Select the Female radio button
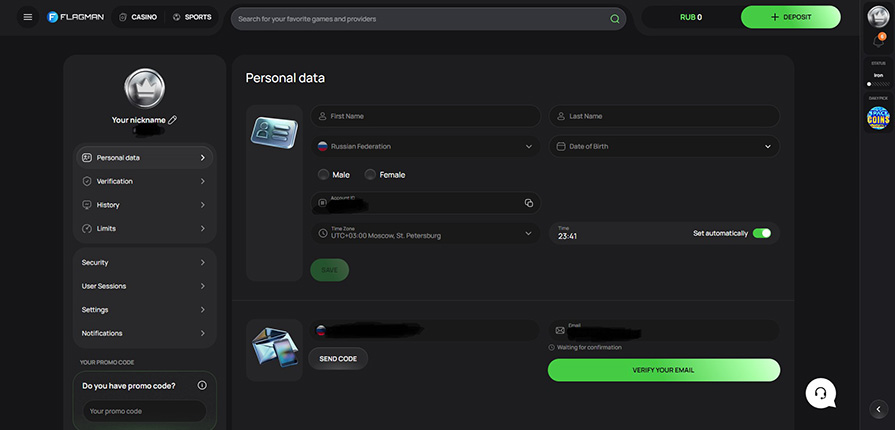This screenshot has height=430, width=895. click(x=371, y=174)
